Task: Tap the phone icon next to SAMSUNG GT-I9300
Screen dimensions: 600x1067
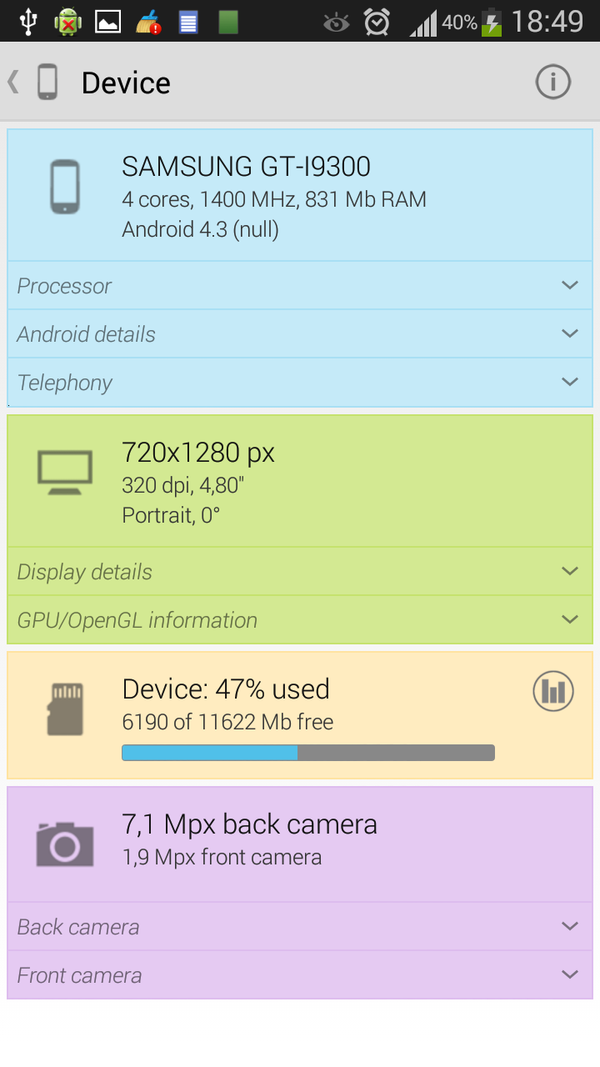Action: [64, 186]
